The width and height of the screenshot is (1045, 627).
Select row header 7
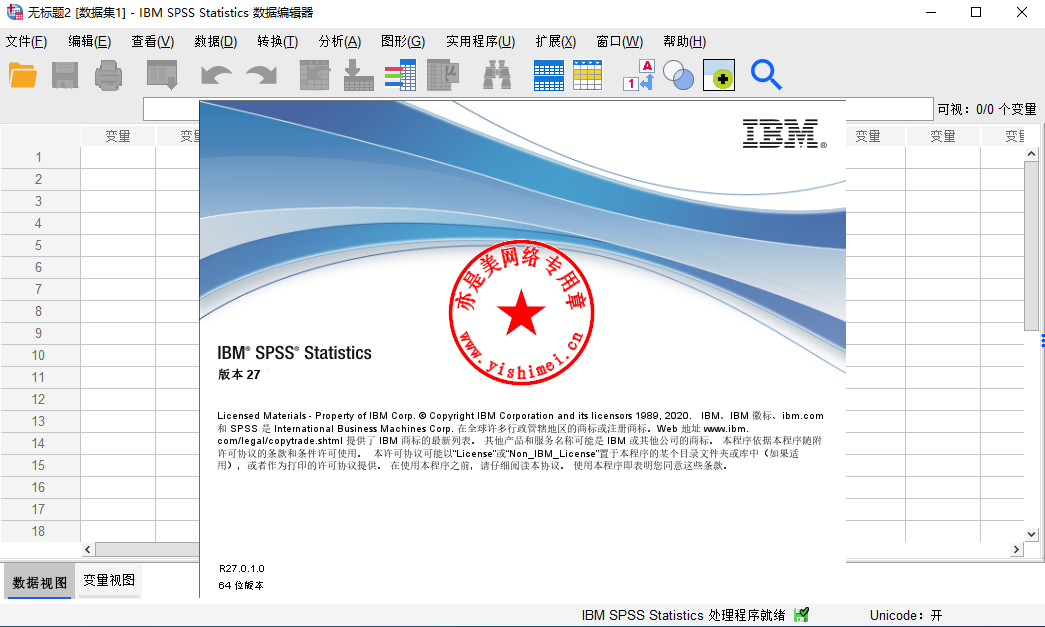coord(39,289)
